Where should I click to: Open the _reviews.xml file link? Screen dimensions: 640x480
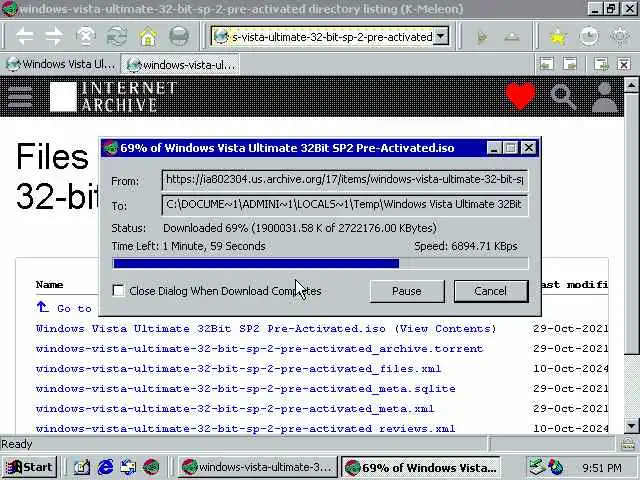click(246, 429)
